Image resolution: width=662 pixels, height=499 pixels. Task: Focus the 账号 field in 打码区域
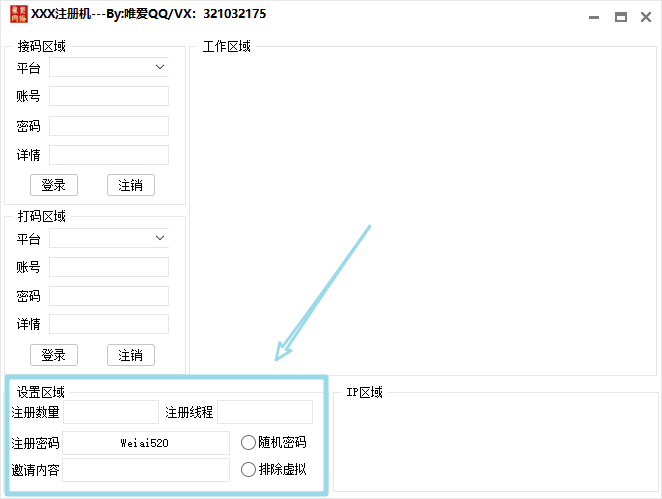(x=109, y=267)
